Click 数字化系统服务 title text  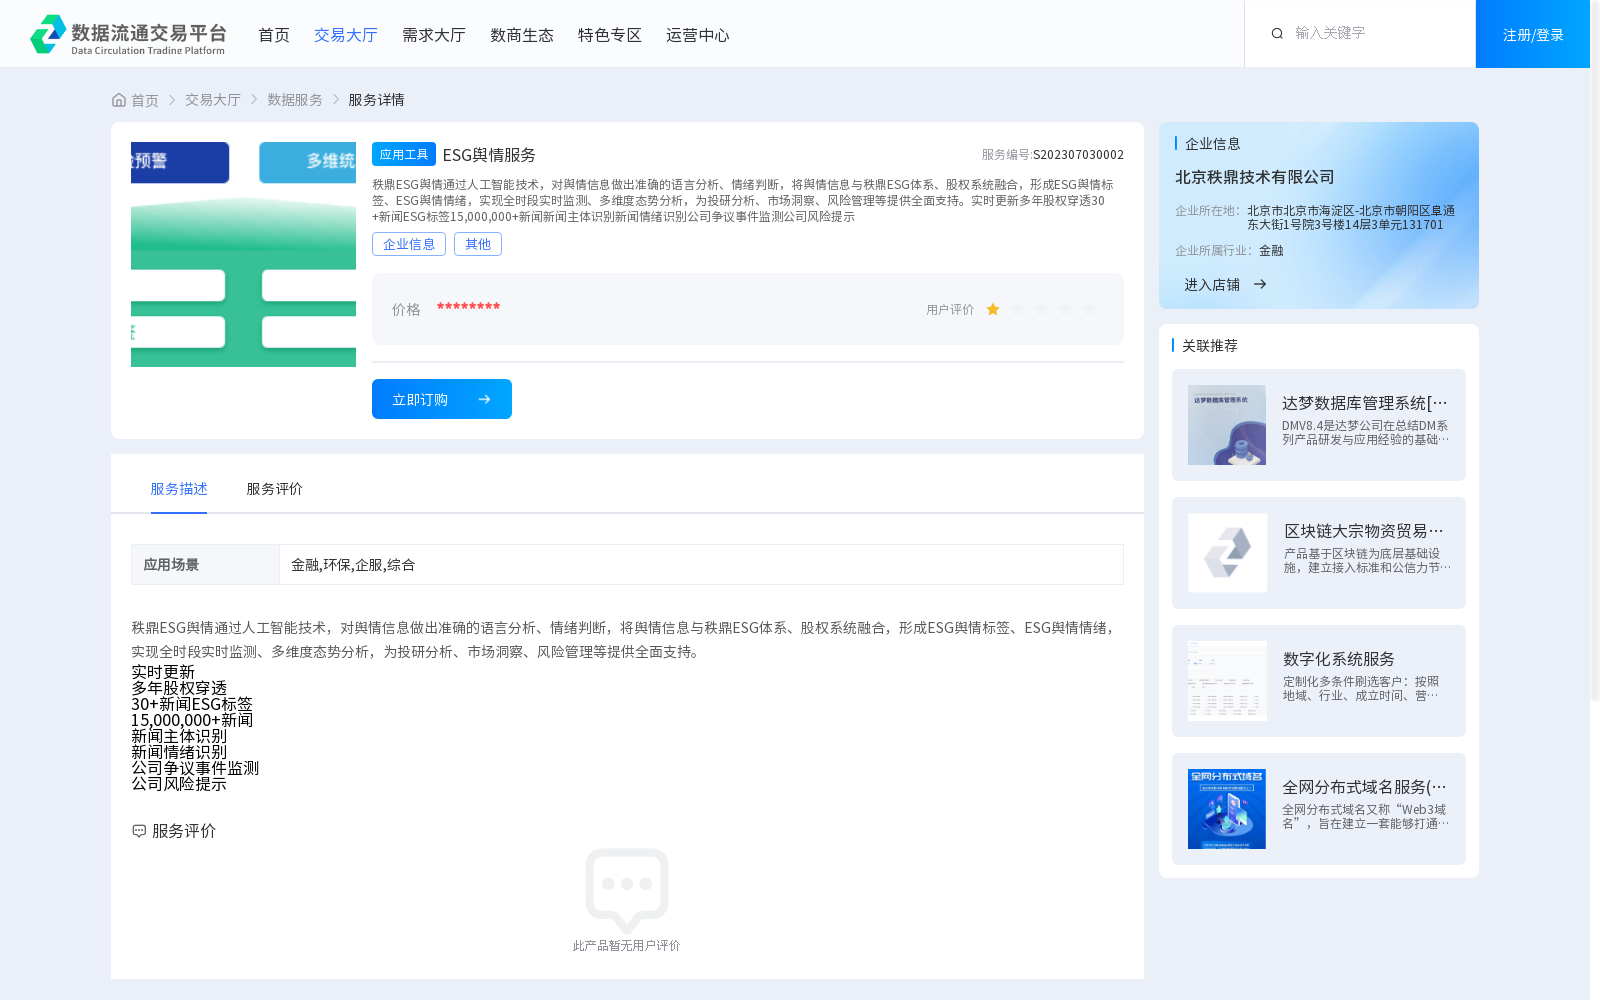tap(1339, 659)
